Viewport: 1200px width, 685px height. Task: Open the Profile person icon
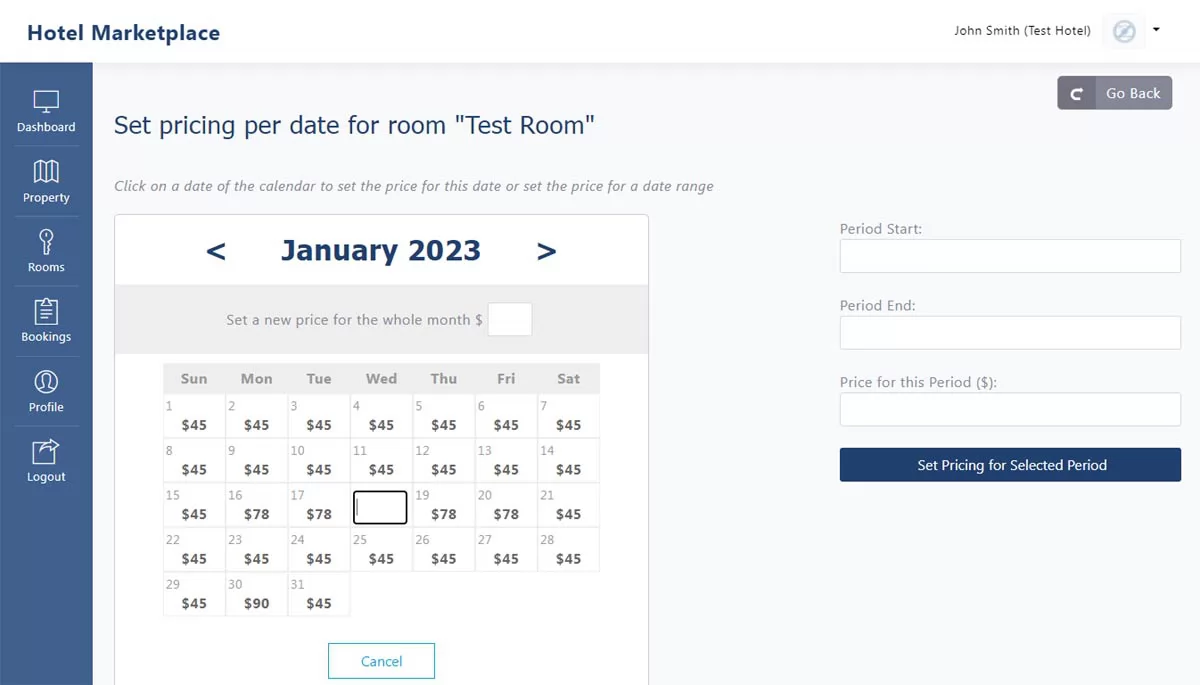click(46, 382)
